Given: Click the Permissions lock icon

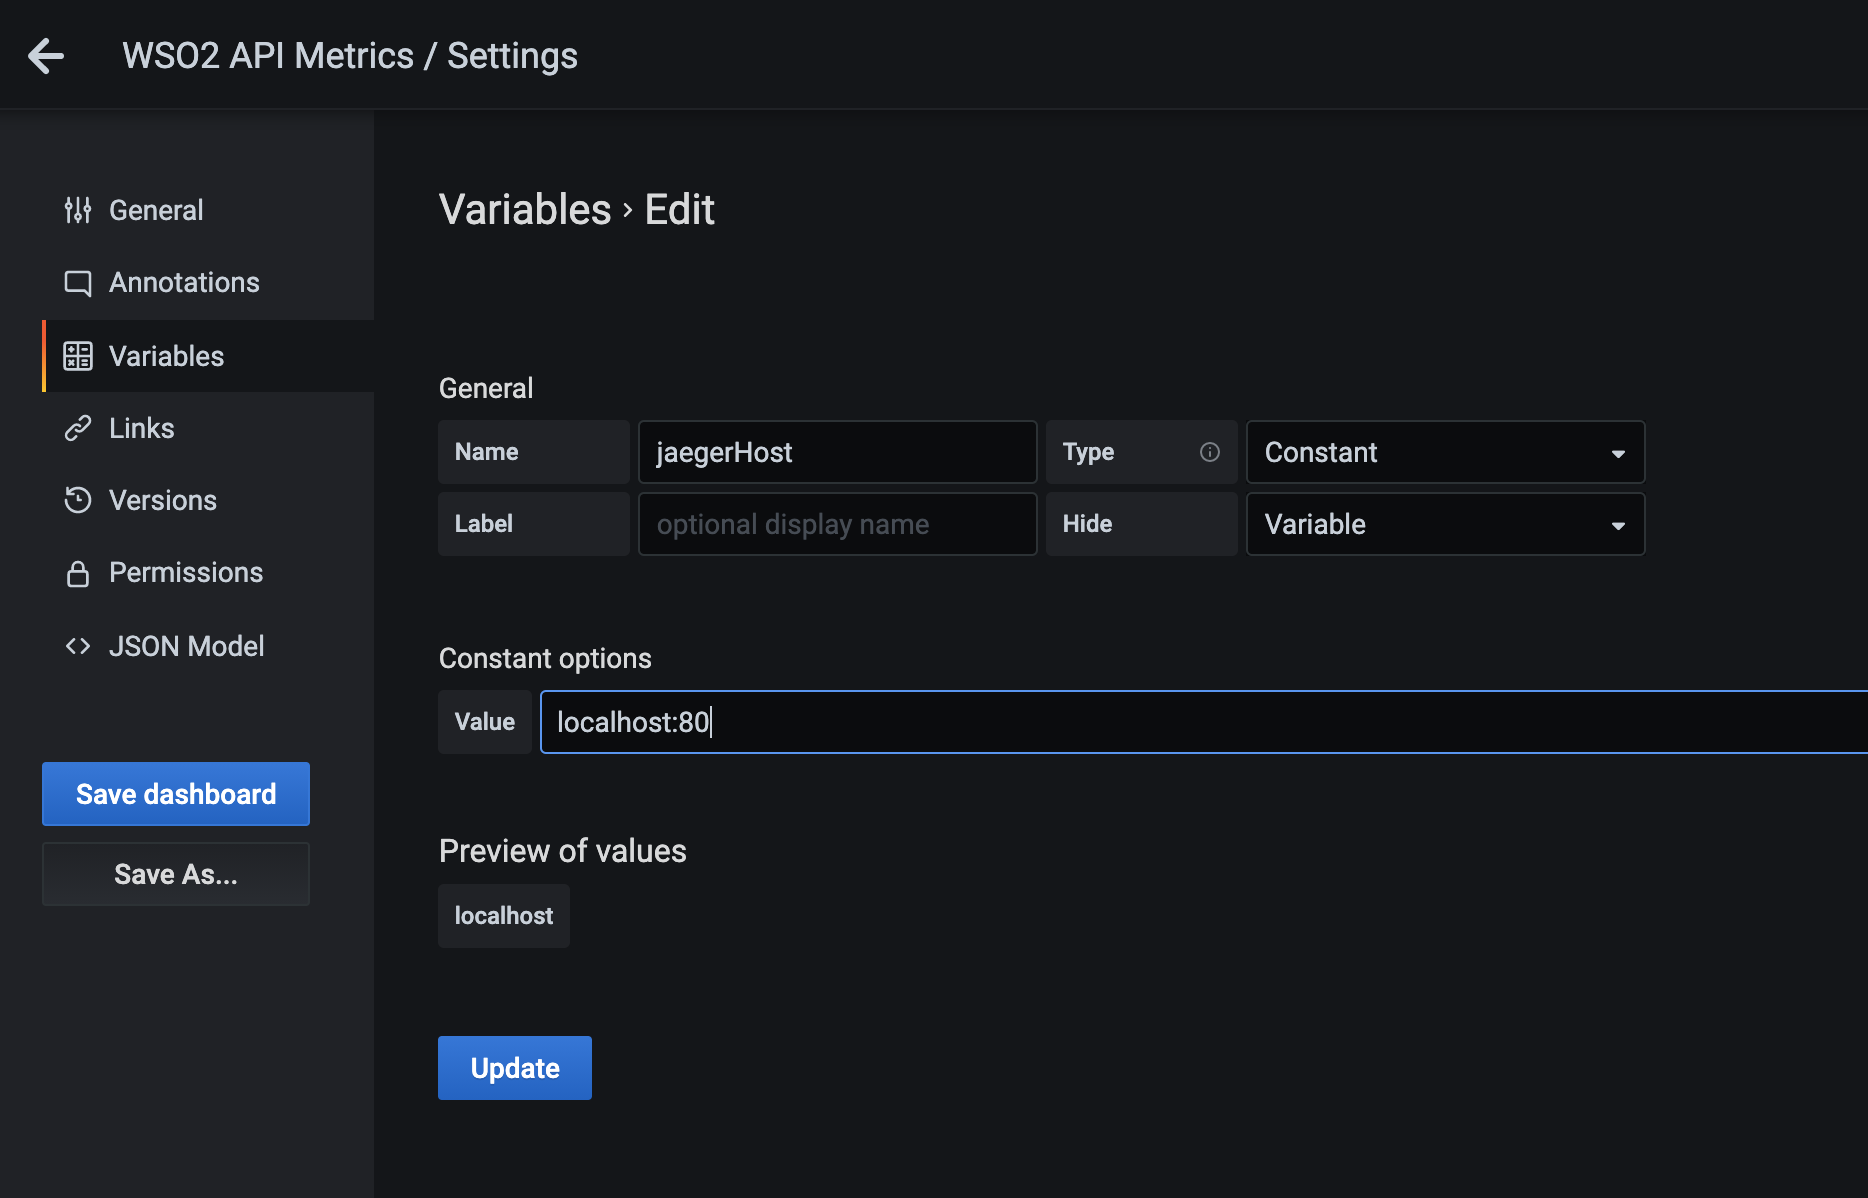Looking at the screenshot, I should 78,573.
